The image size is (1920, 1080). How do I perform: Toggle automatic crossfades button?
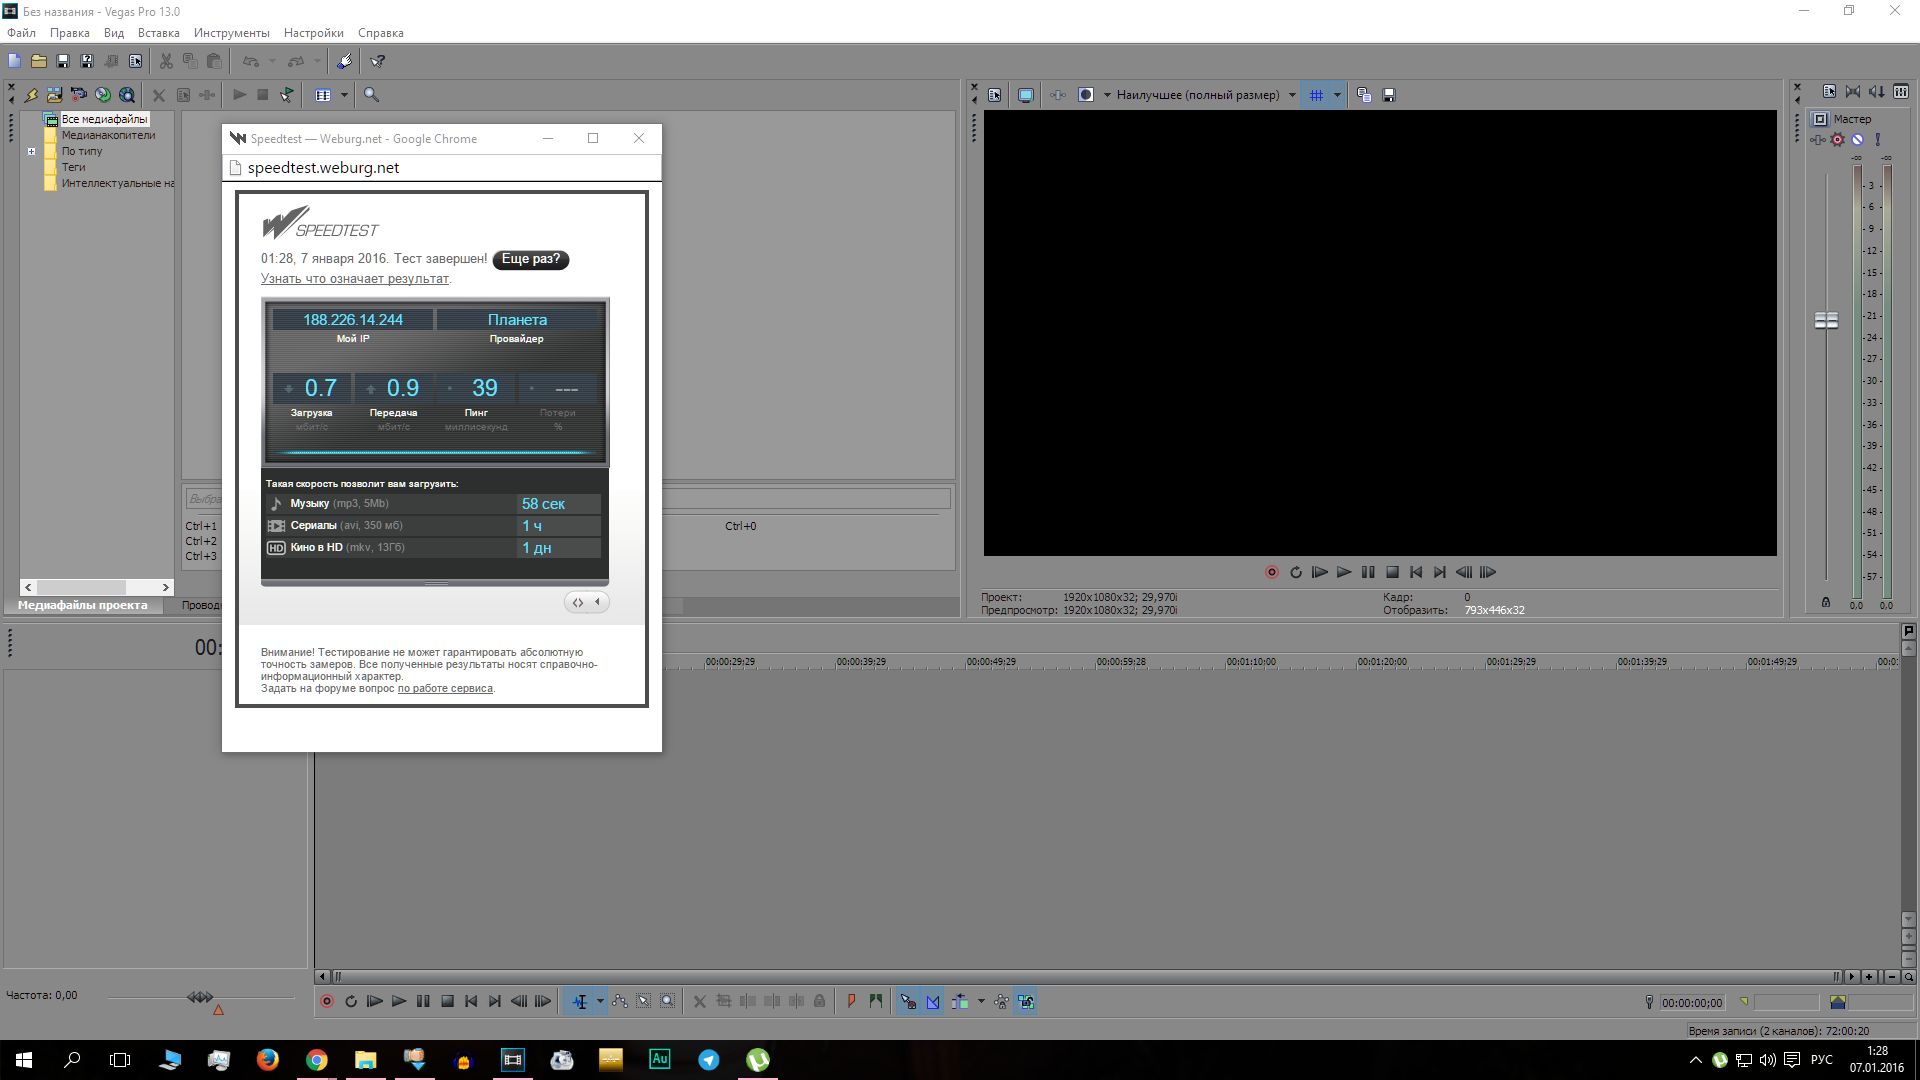(933, 1001)
